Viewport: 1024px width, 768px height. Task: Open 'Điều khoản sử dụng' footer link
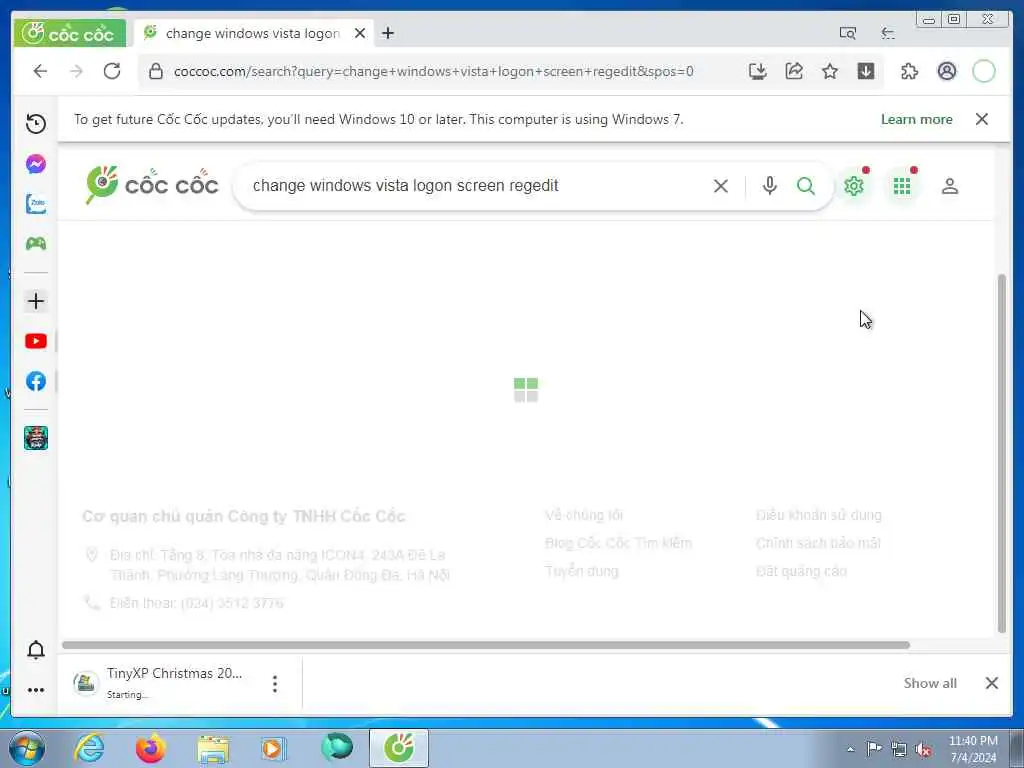pos(819,515)
